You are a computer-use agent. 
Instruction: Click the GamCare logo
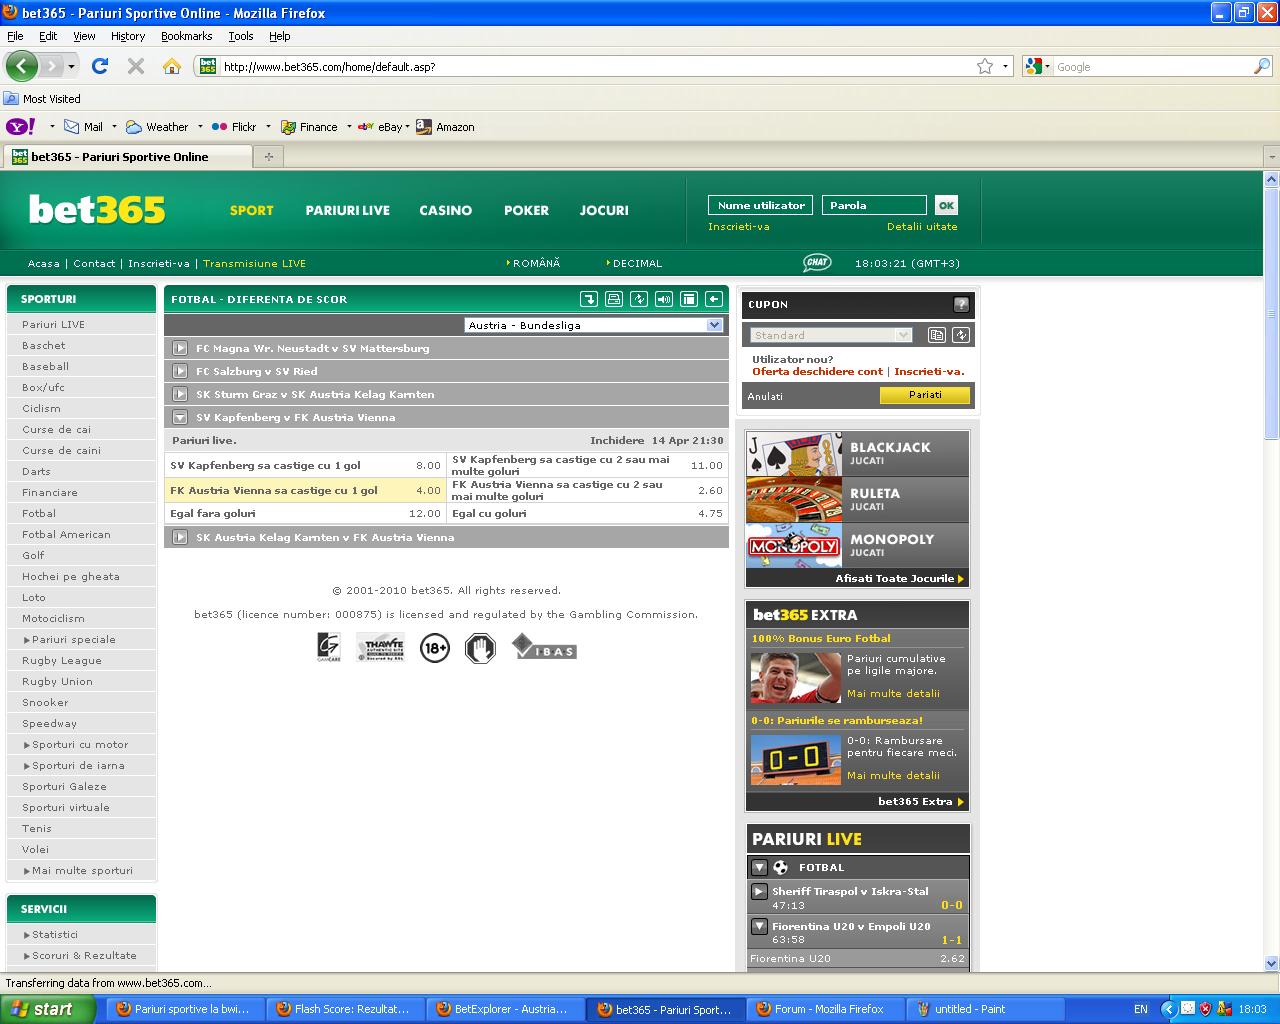pos(327,648)
